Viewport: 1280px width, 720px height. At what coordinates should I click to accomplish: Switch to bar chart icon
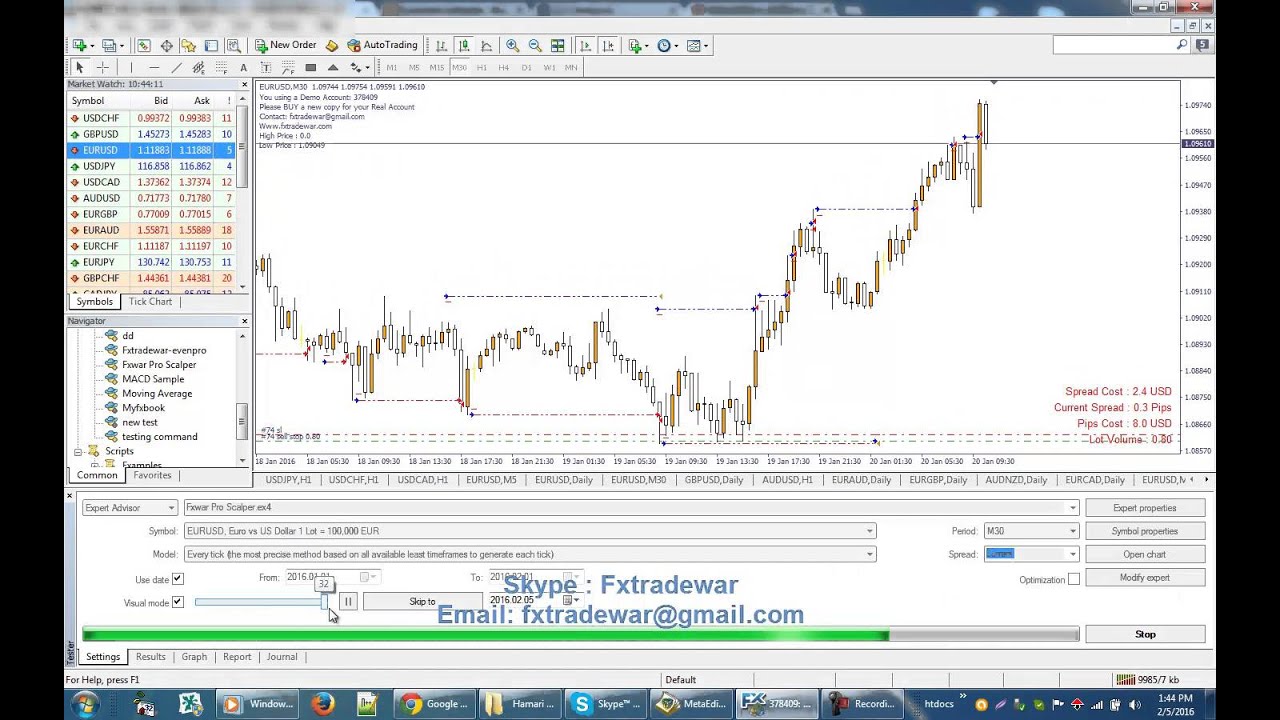[x=441, y=45]
